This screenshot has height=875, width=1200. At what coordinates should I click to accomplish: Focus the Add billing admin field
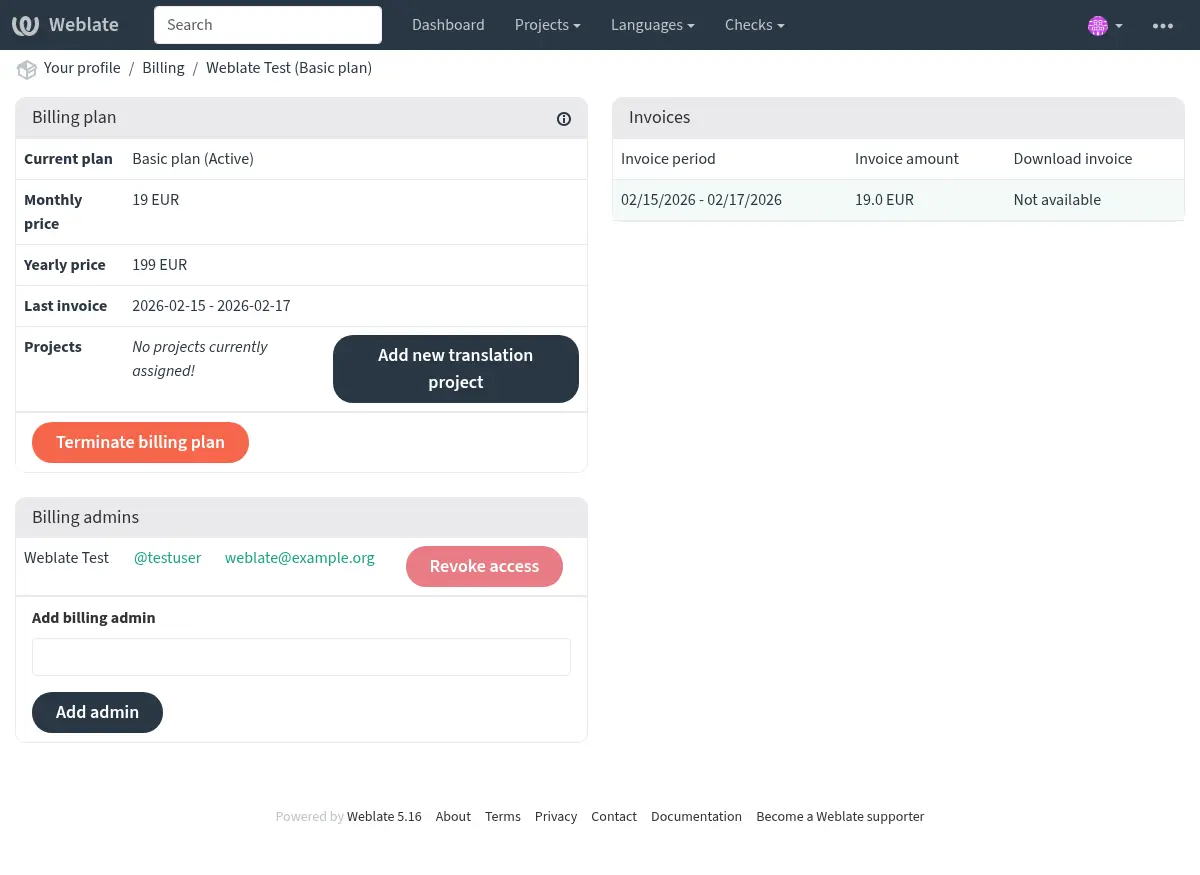click(x=301, y=657)
